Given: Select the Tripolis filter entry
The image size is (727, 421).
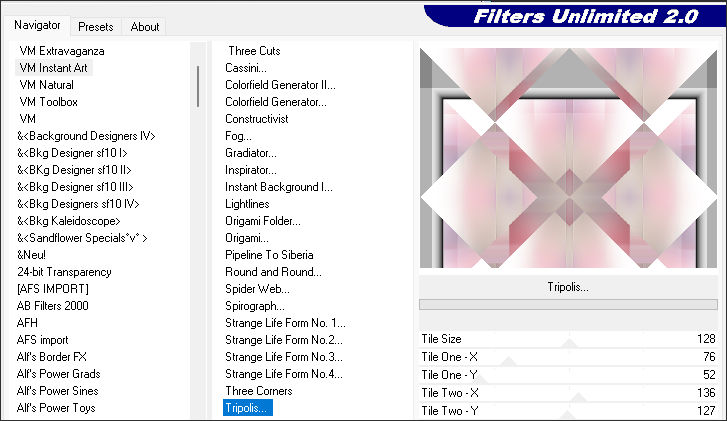Looking at the screenshot, I should (x=247, y=408).
